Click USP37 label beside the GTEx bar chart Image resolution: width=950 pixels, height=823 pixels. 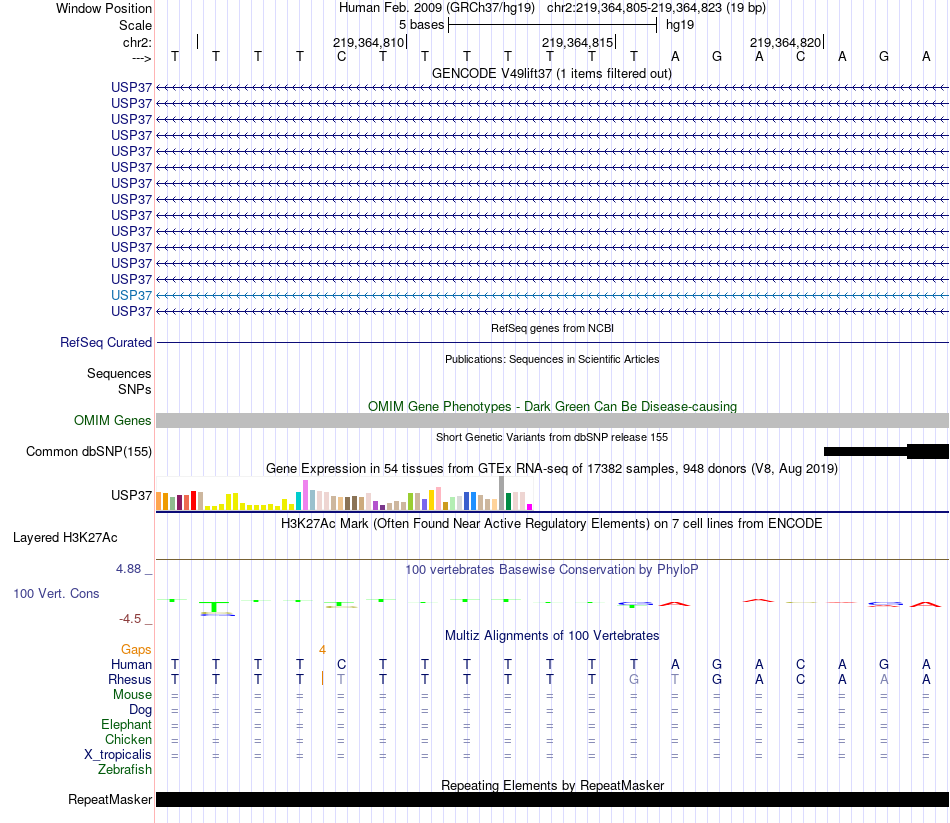(131, 495)
